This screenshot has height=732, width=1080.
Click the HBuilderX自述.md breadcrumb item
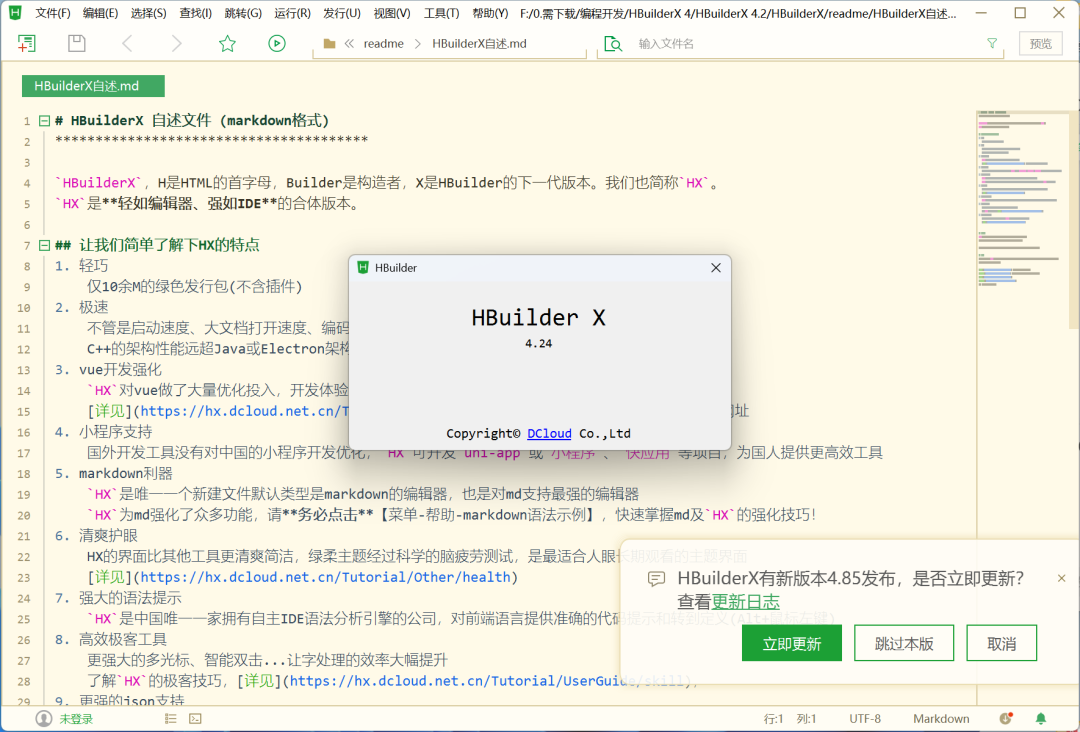(479, 43)
